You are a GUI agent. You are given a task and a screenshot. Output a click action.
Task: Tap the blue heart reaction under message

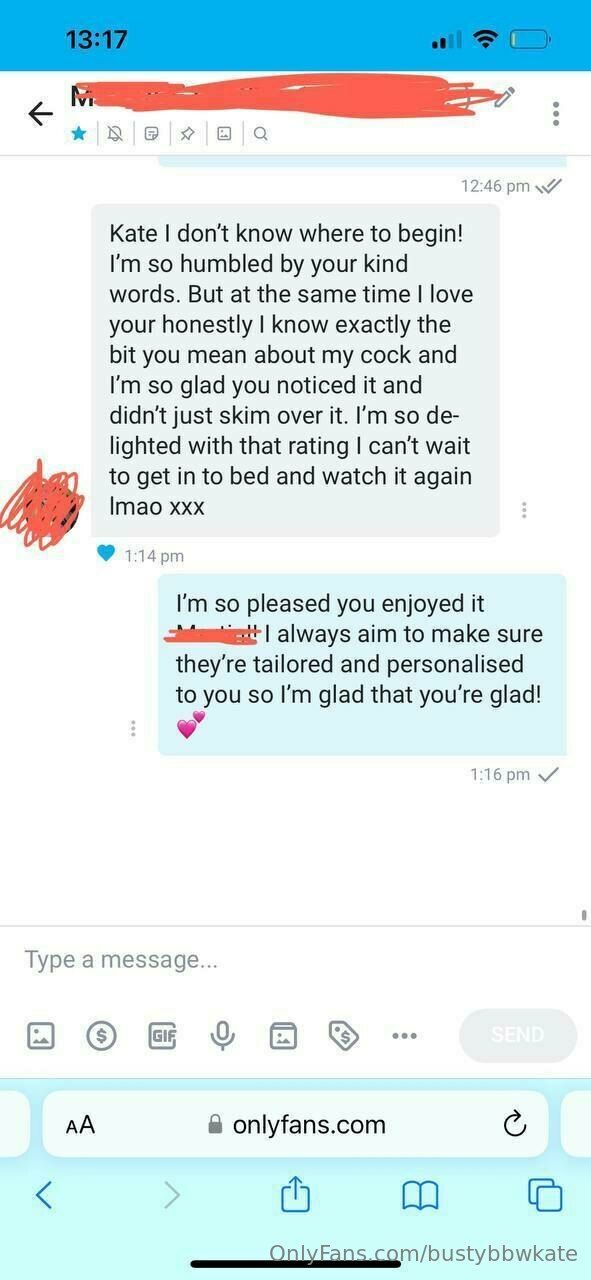[x=106, y=553]
